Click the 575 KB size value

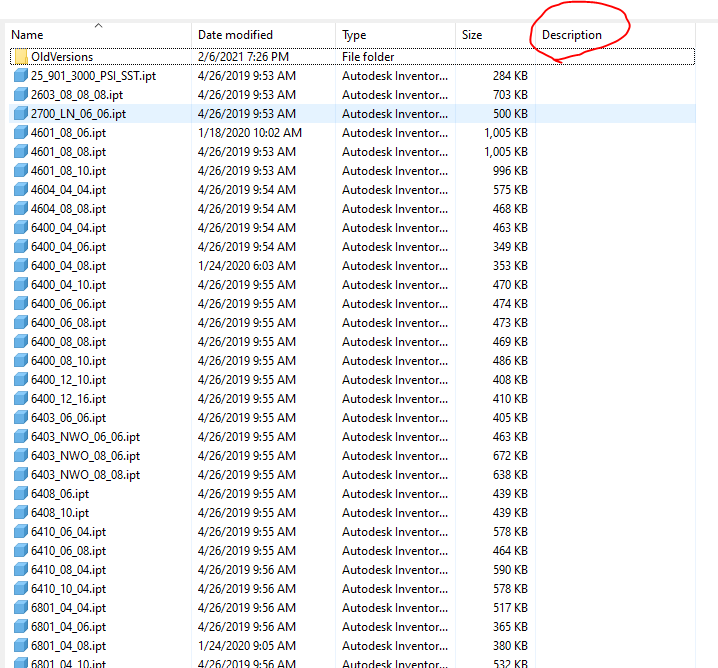[x=510, y=190]
